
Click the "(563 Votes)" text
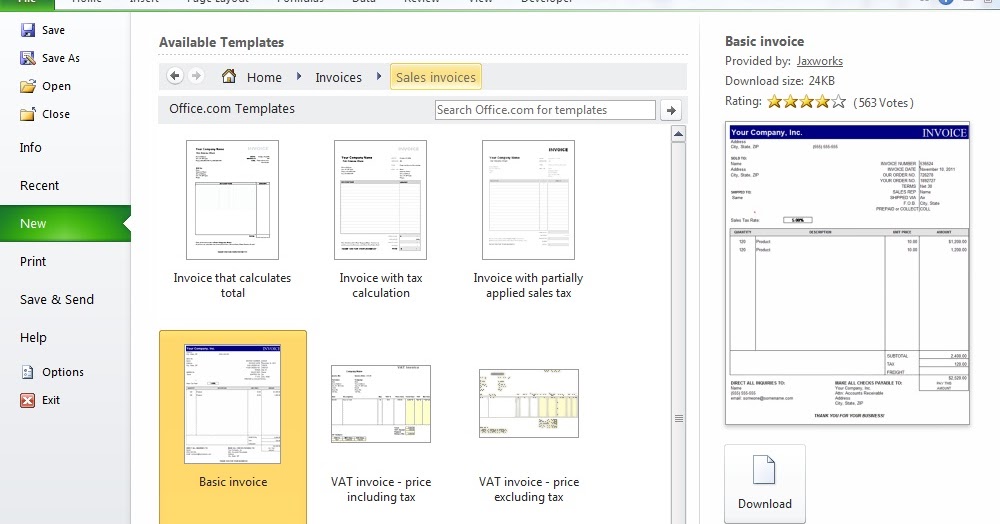[883, 103]
